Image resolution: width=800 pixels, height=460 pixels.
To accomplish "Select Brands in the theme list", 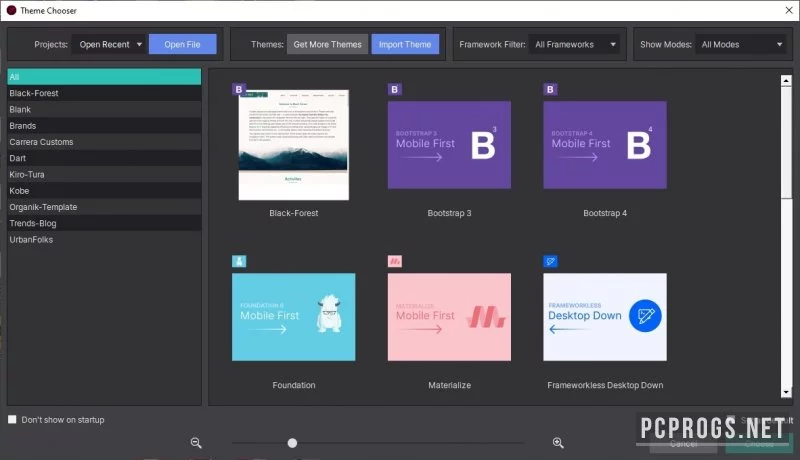I will click(104, 126).
